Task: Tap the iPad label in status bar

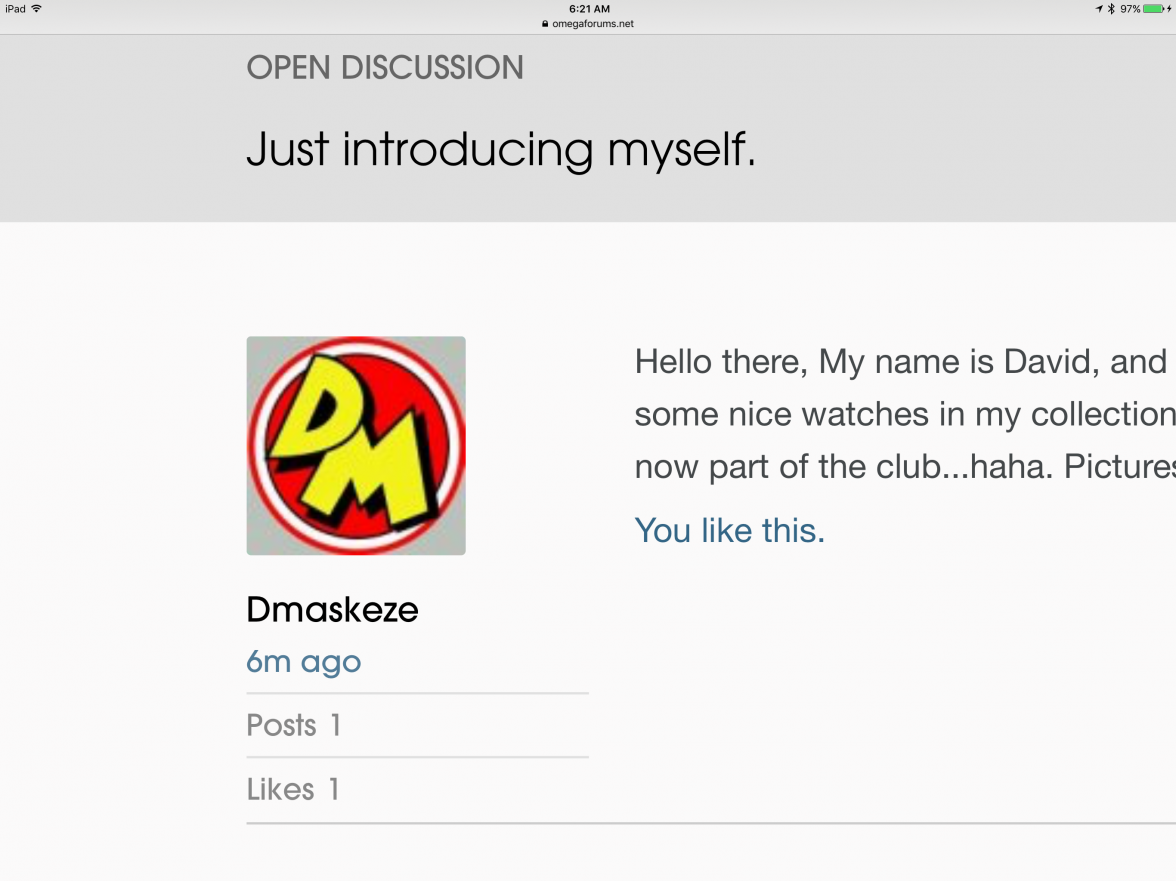Action: click(15, 8)
